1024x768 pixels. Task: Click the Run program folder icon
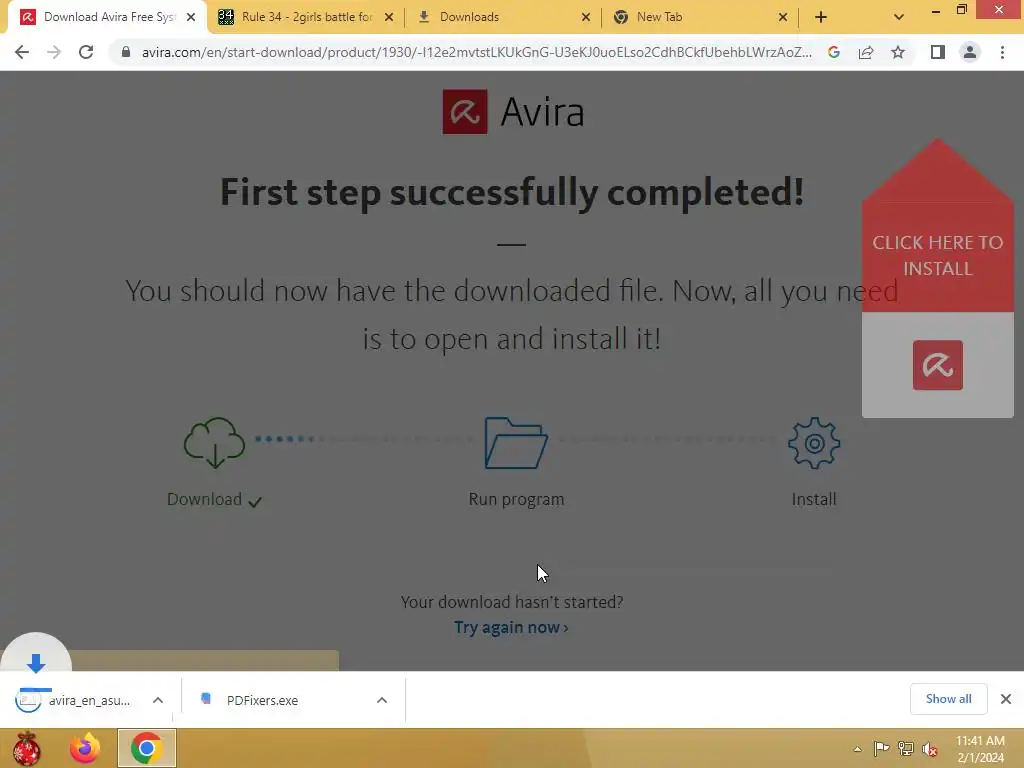(x=516, y=443)
